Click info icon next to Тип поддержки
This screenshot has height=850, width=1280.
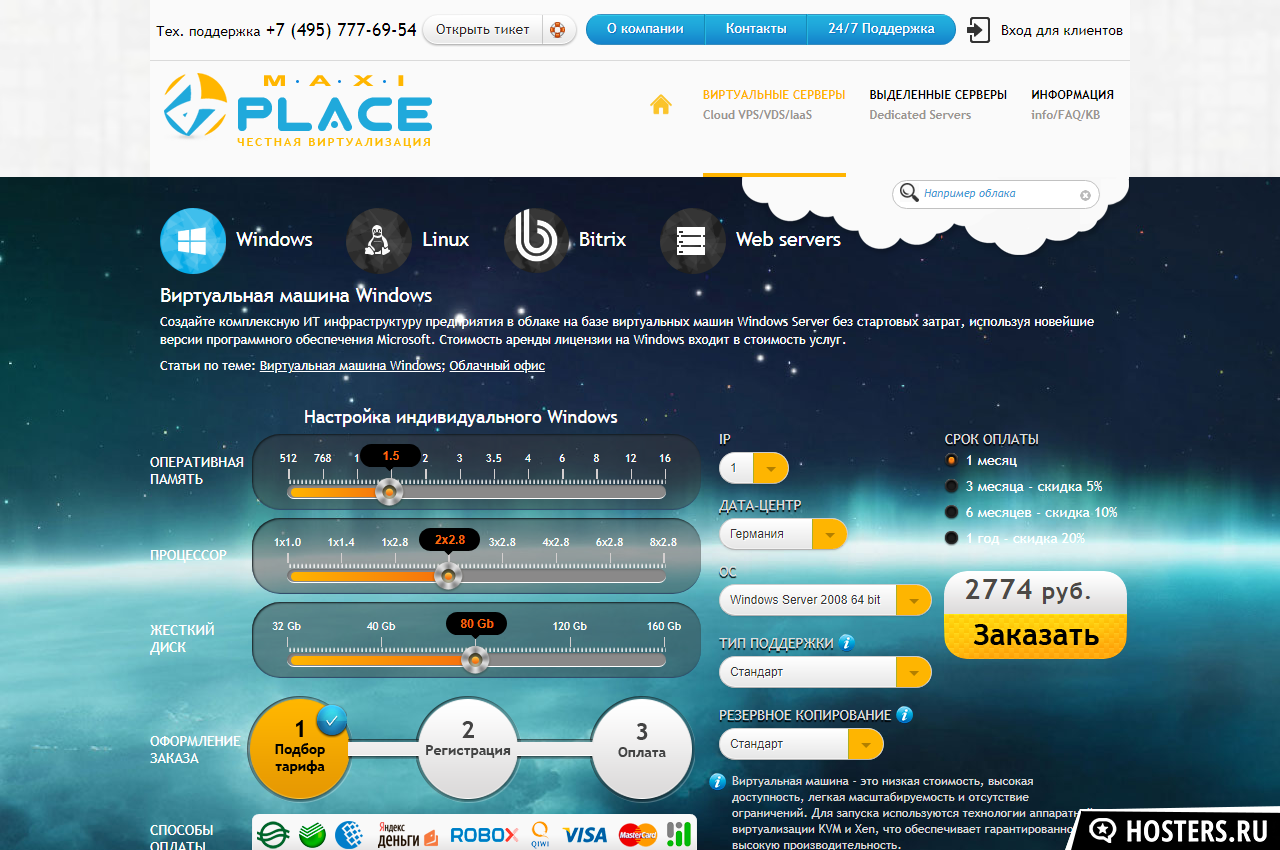pyautogui.click(x=847, y=642)
